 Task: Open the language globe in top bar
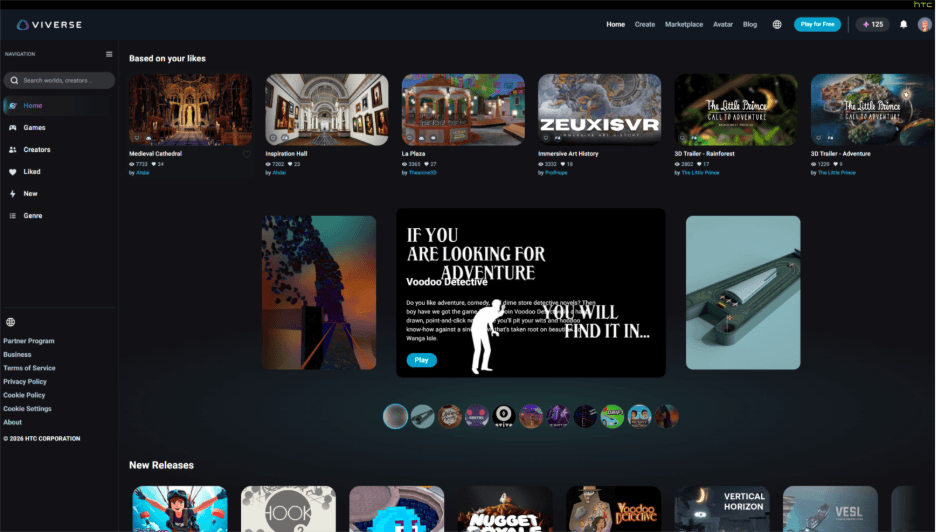[x=777, y=24]
